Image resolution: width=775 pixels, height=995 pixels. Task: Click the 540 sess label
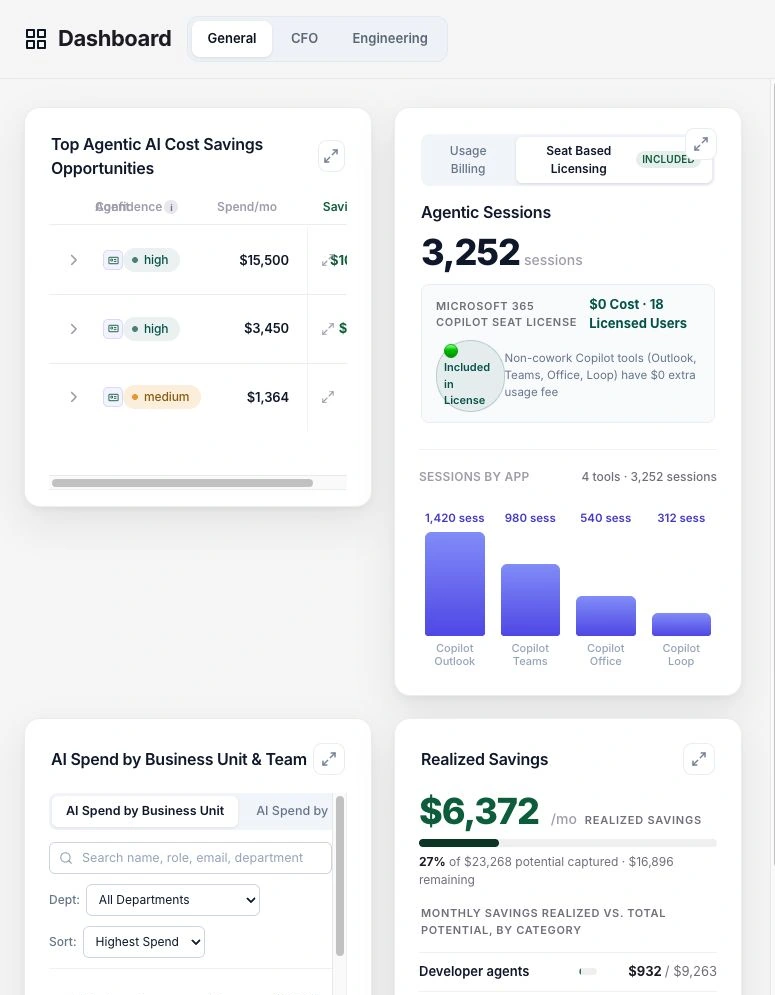point(606,518)
